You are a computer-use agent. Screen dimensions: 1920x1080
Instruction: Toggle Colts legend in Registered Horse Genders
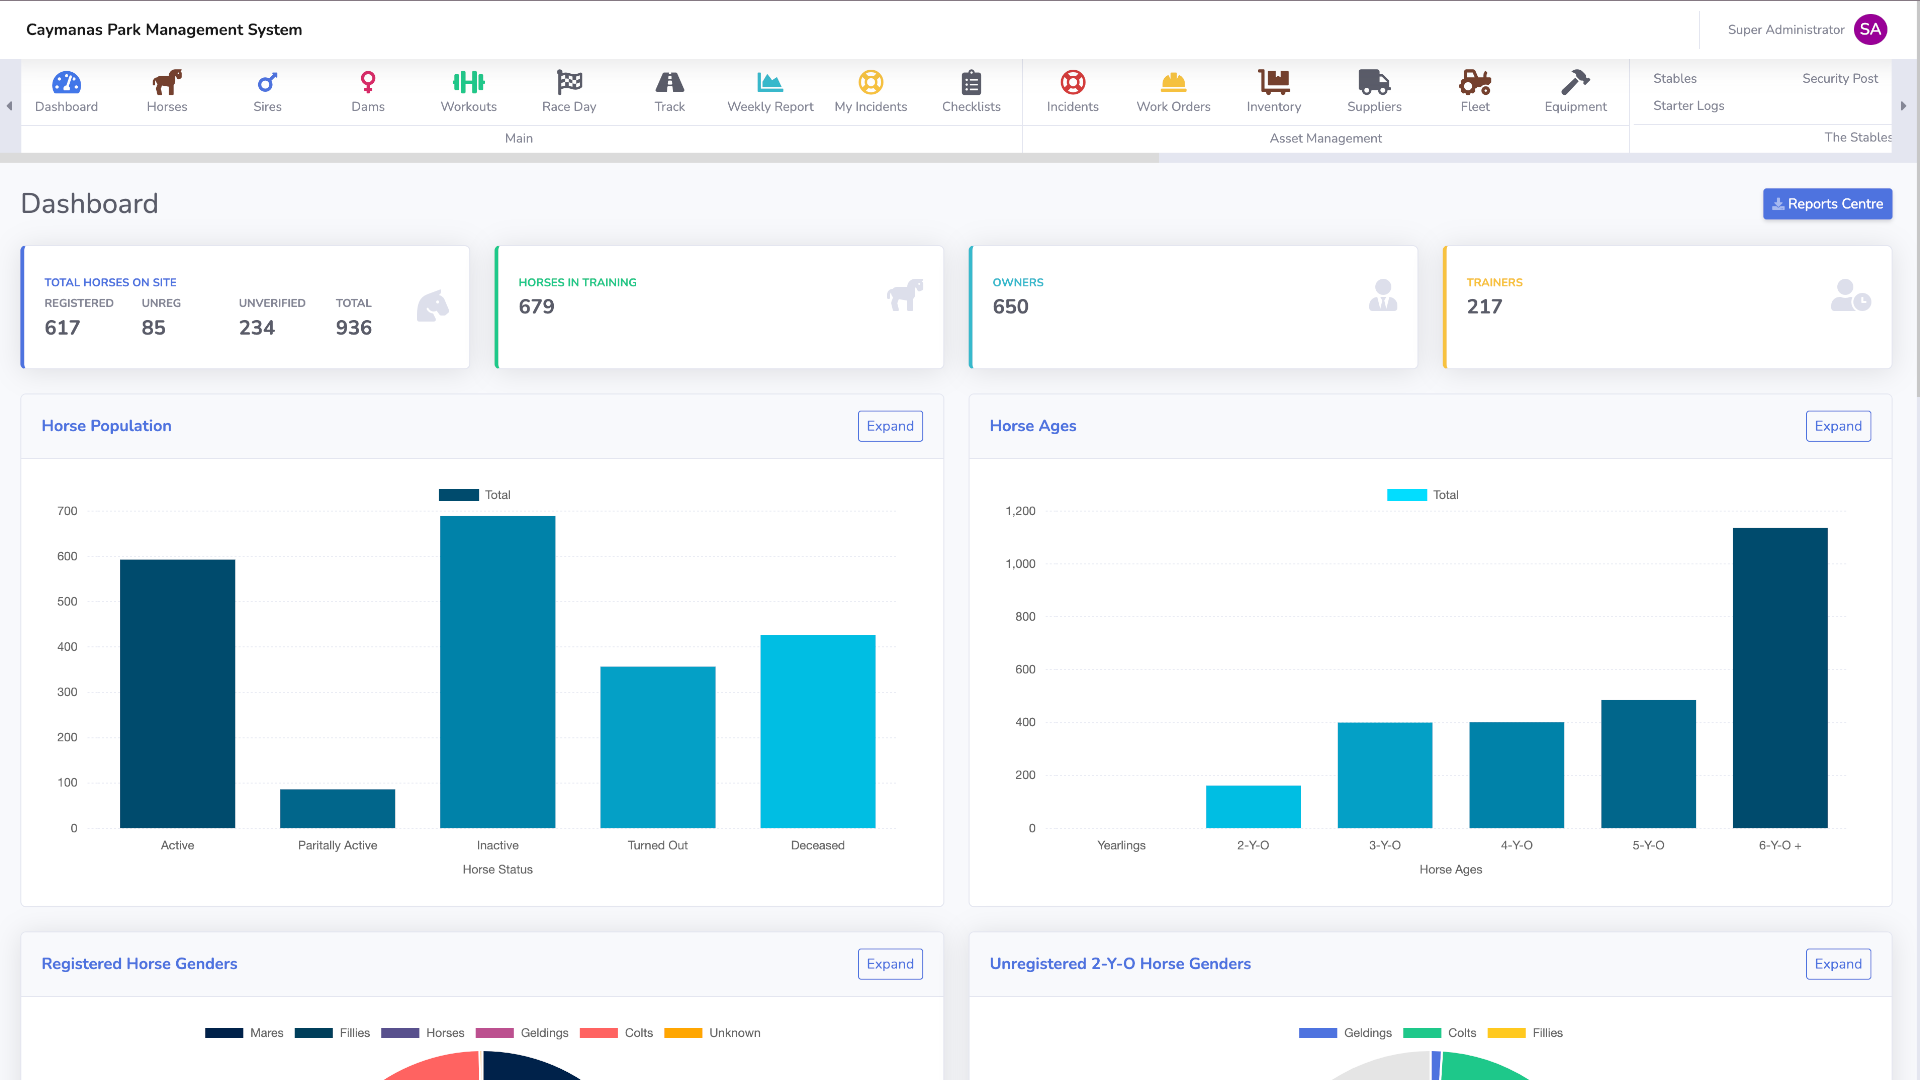pyautogui.click(x=616, y=1033)
